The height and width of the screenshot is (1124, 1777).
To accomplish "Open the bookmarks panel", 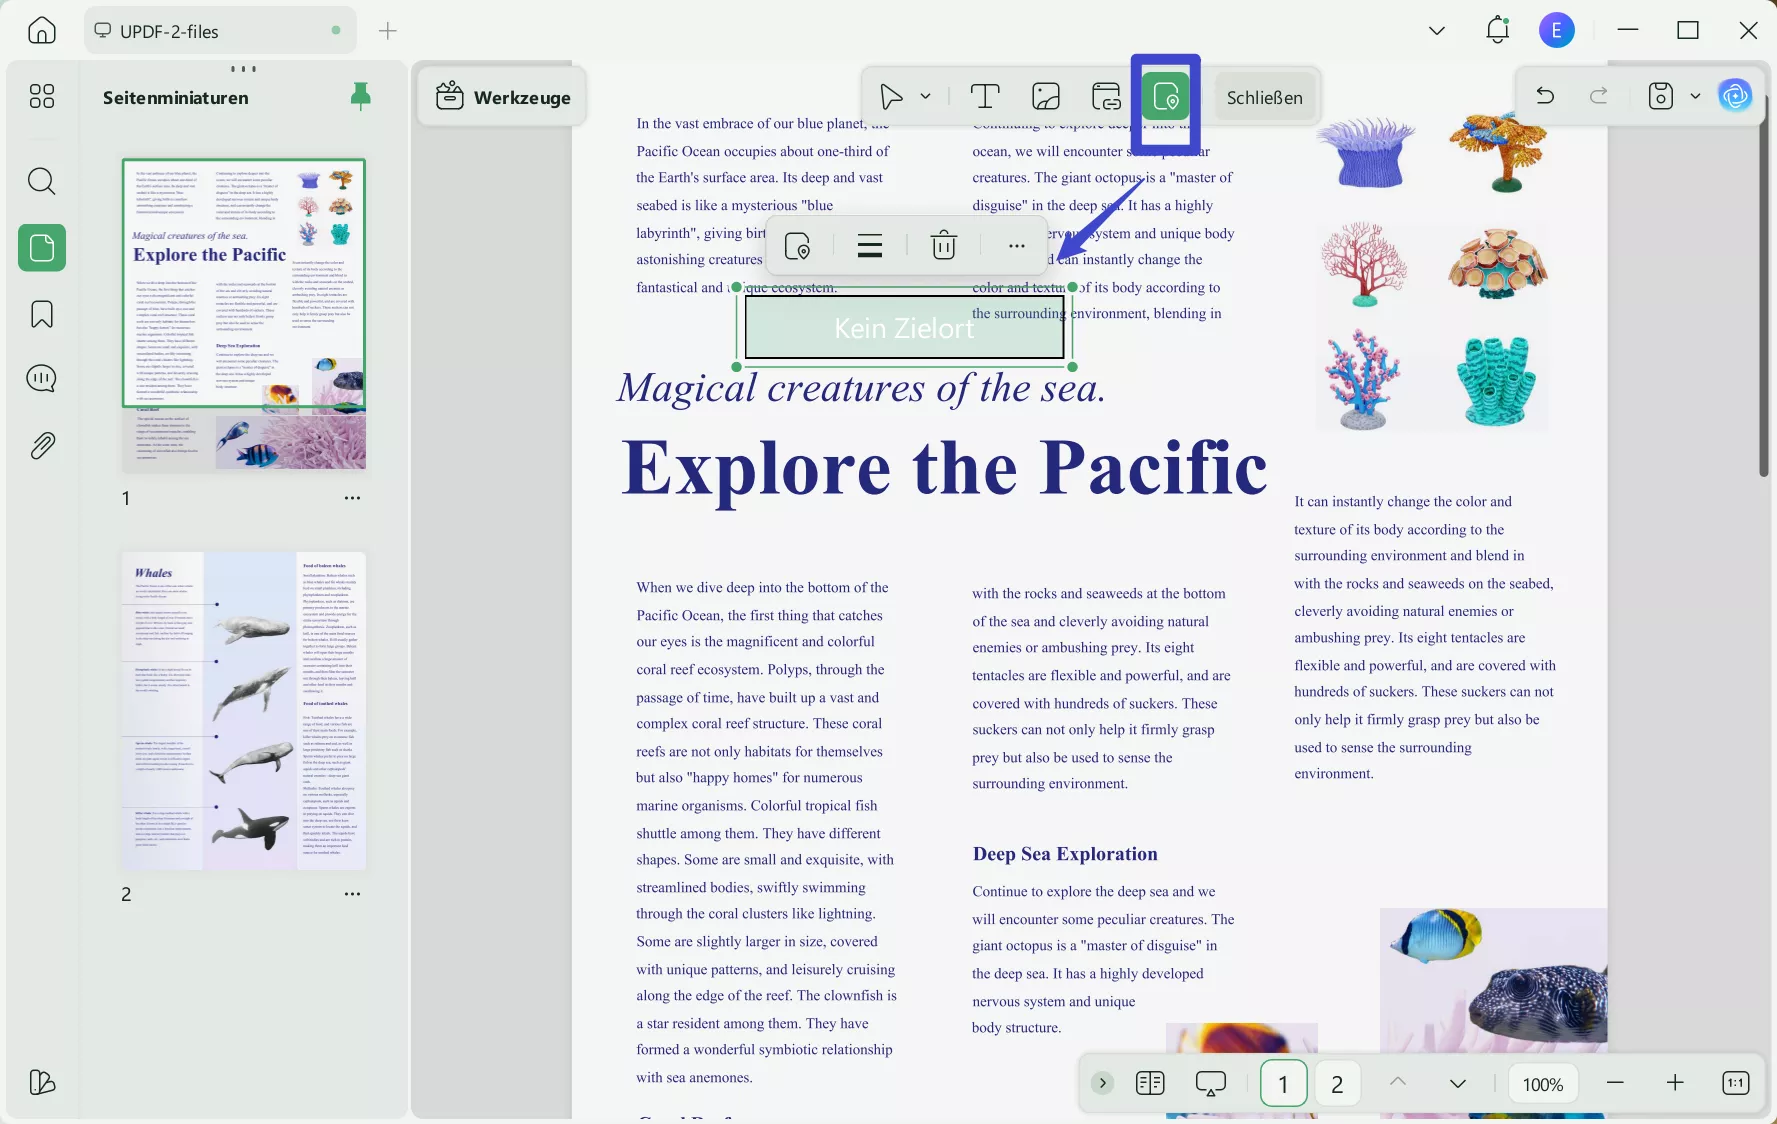I will coord(41,314).
